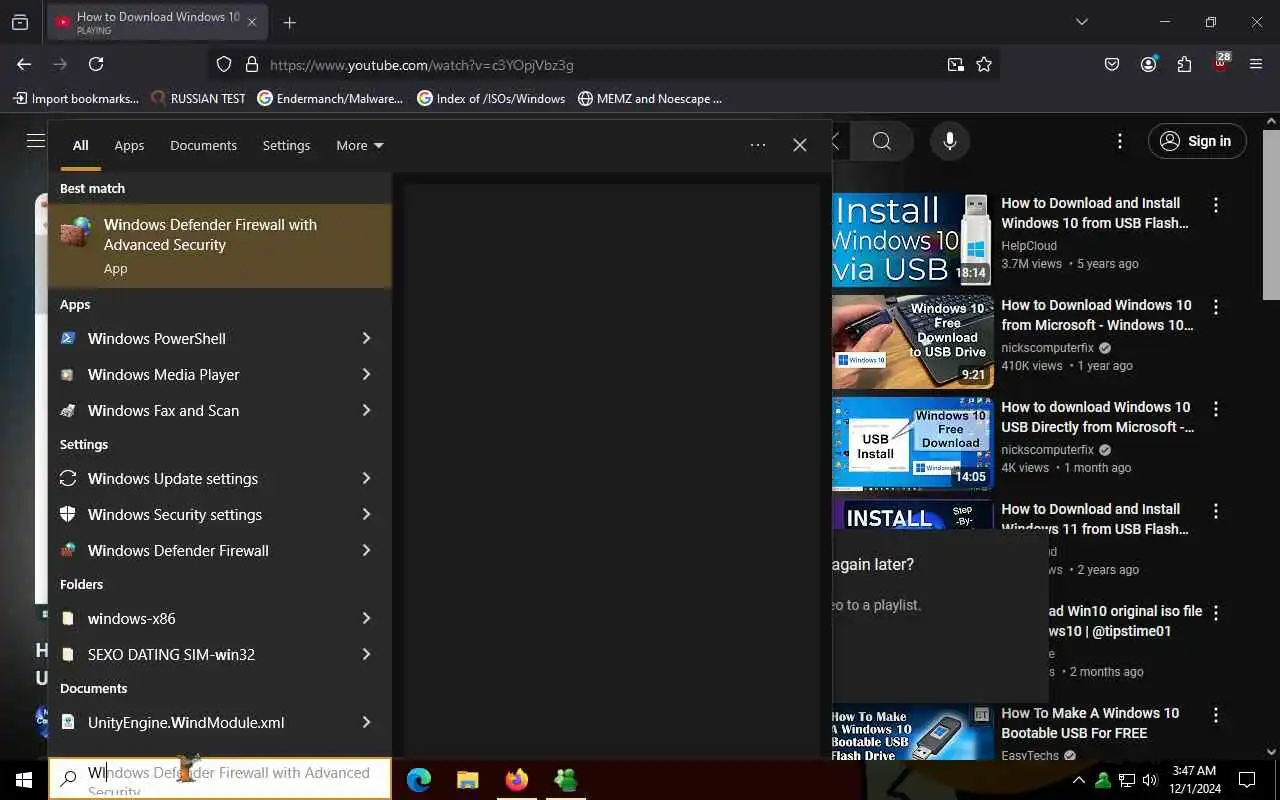Open Index of /ISOs/Windows bookmark
The image size is (1280, 800).
[491, 98]
